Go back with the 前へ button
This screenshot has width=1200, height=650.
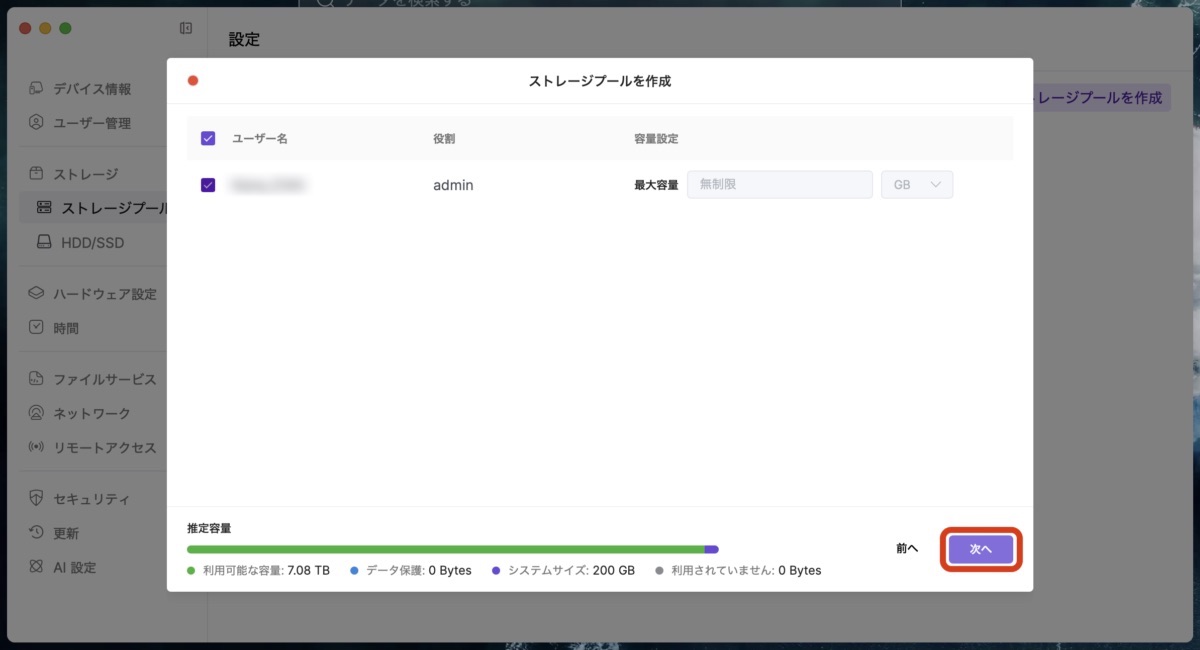(x=906, y=548)
